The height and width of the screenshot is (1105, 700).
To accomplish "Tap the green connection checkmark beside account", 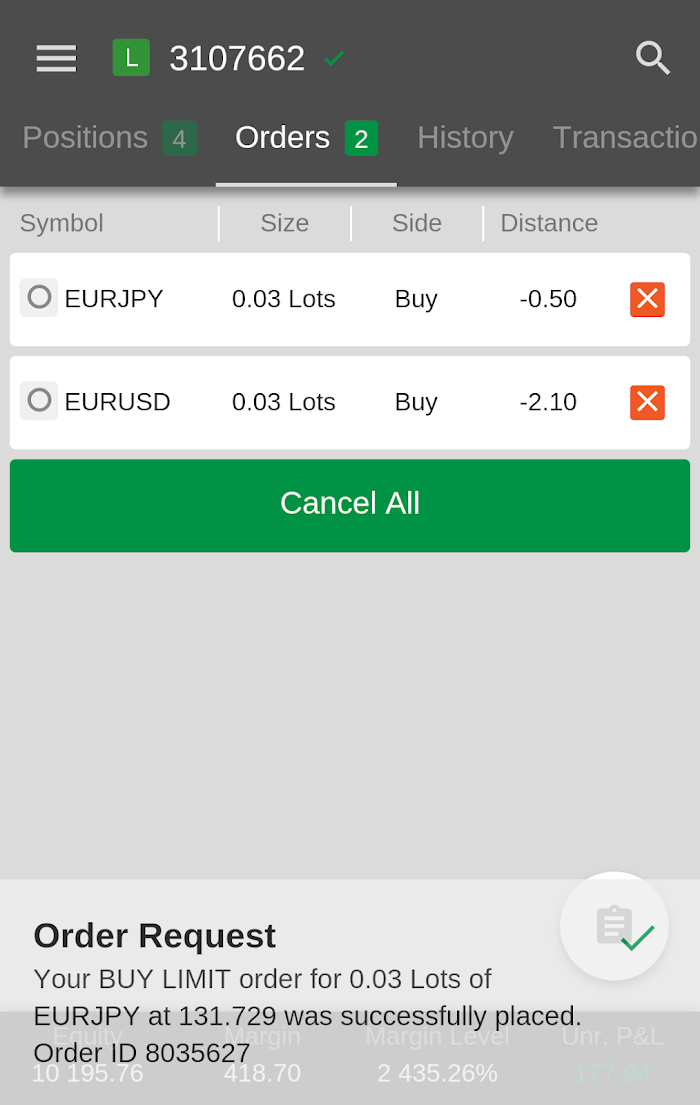I will point(334,58).
